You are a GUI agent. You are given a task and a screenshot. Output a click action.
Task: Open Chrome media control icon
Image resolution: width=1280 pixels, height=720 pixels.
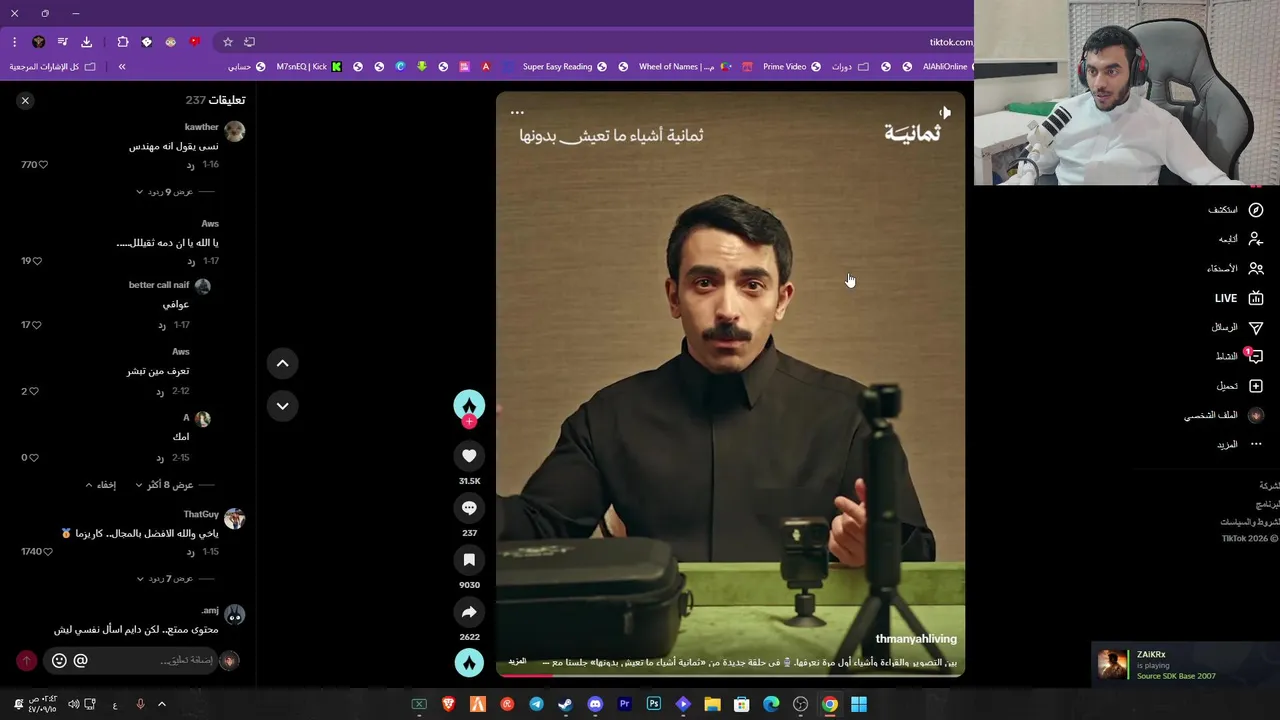pyautogui.click(x=62, y=42)
